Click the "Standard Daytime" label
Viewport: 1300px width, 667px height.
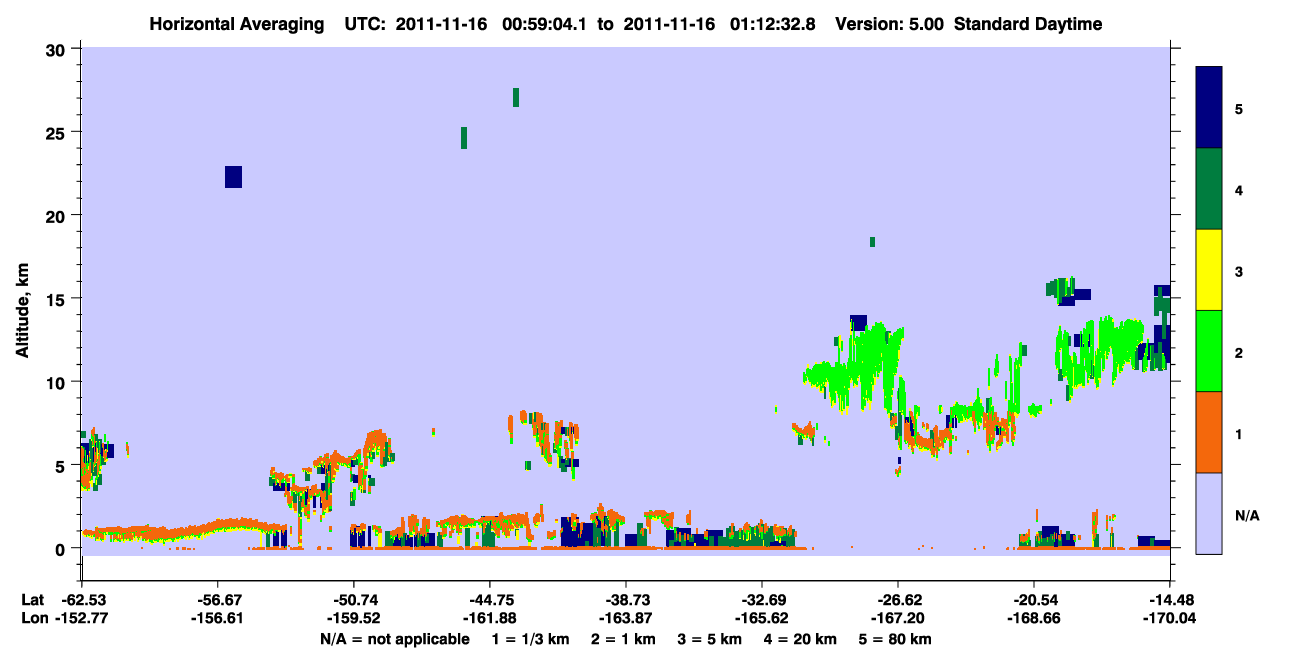coord(1028,24)
